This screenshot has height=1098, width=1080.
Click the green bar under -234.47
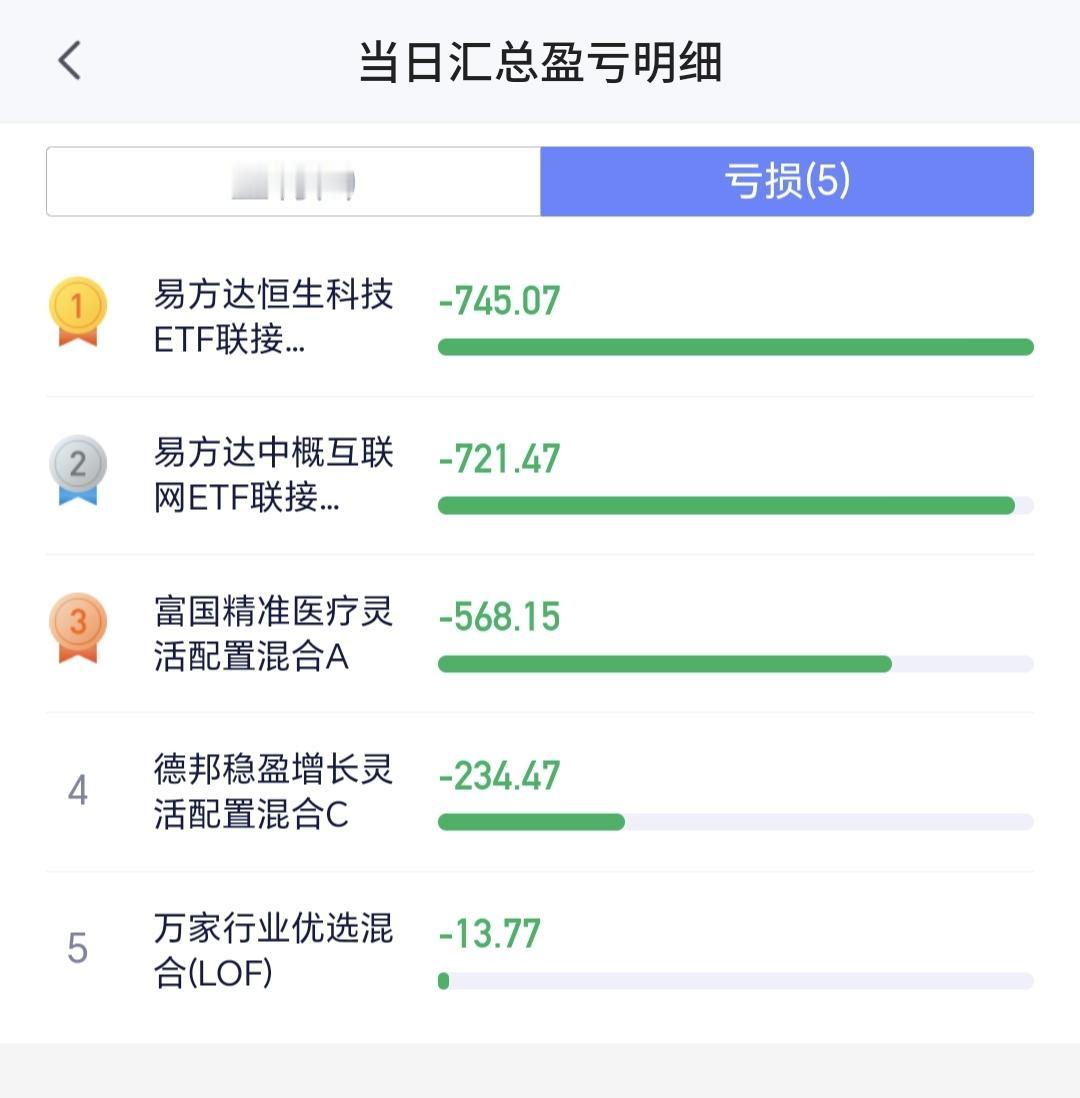coord(531,822)
